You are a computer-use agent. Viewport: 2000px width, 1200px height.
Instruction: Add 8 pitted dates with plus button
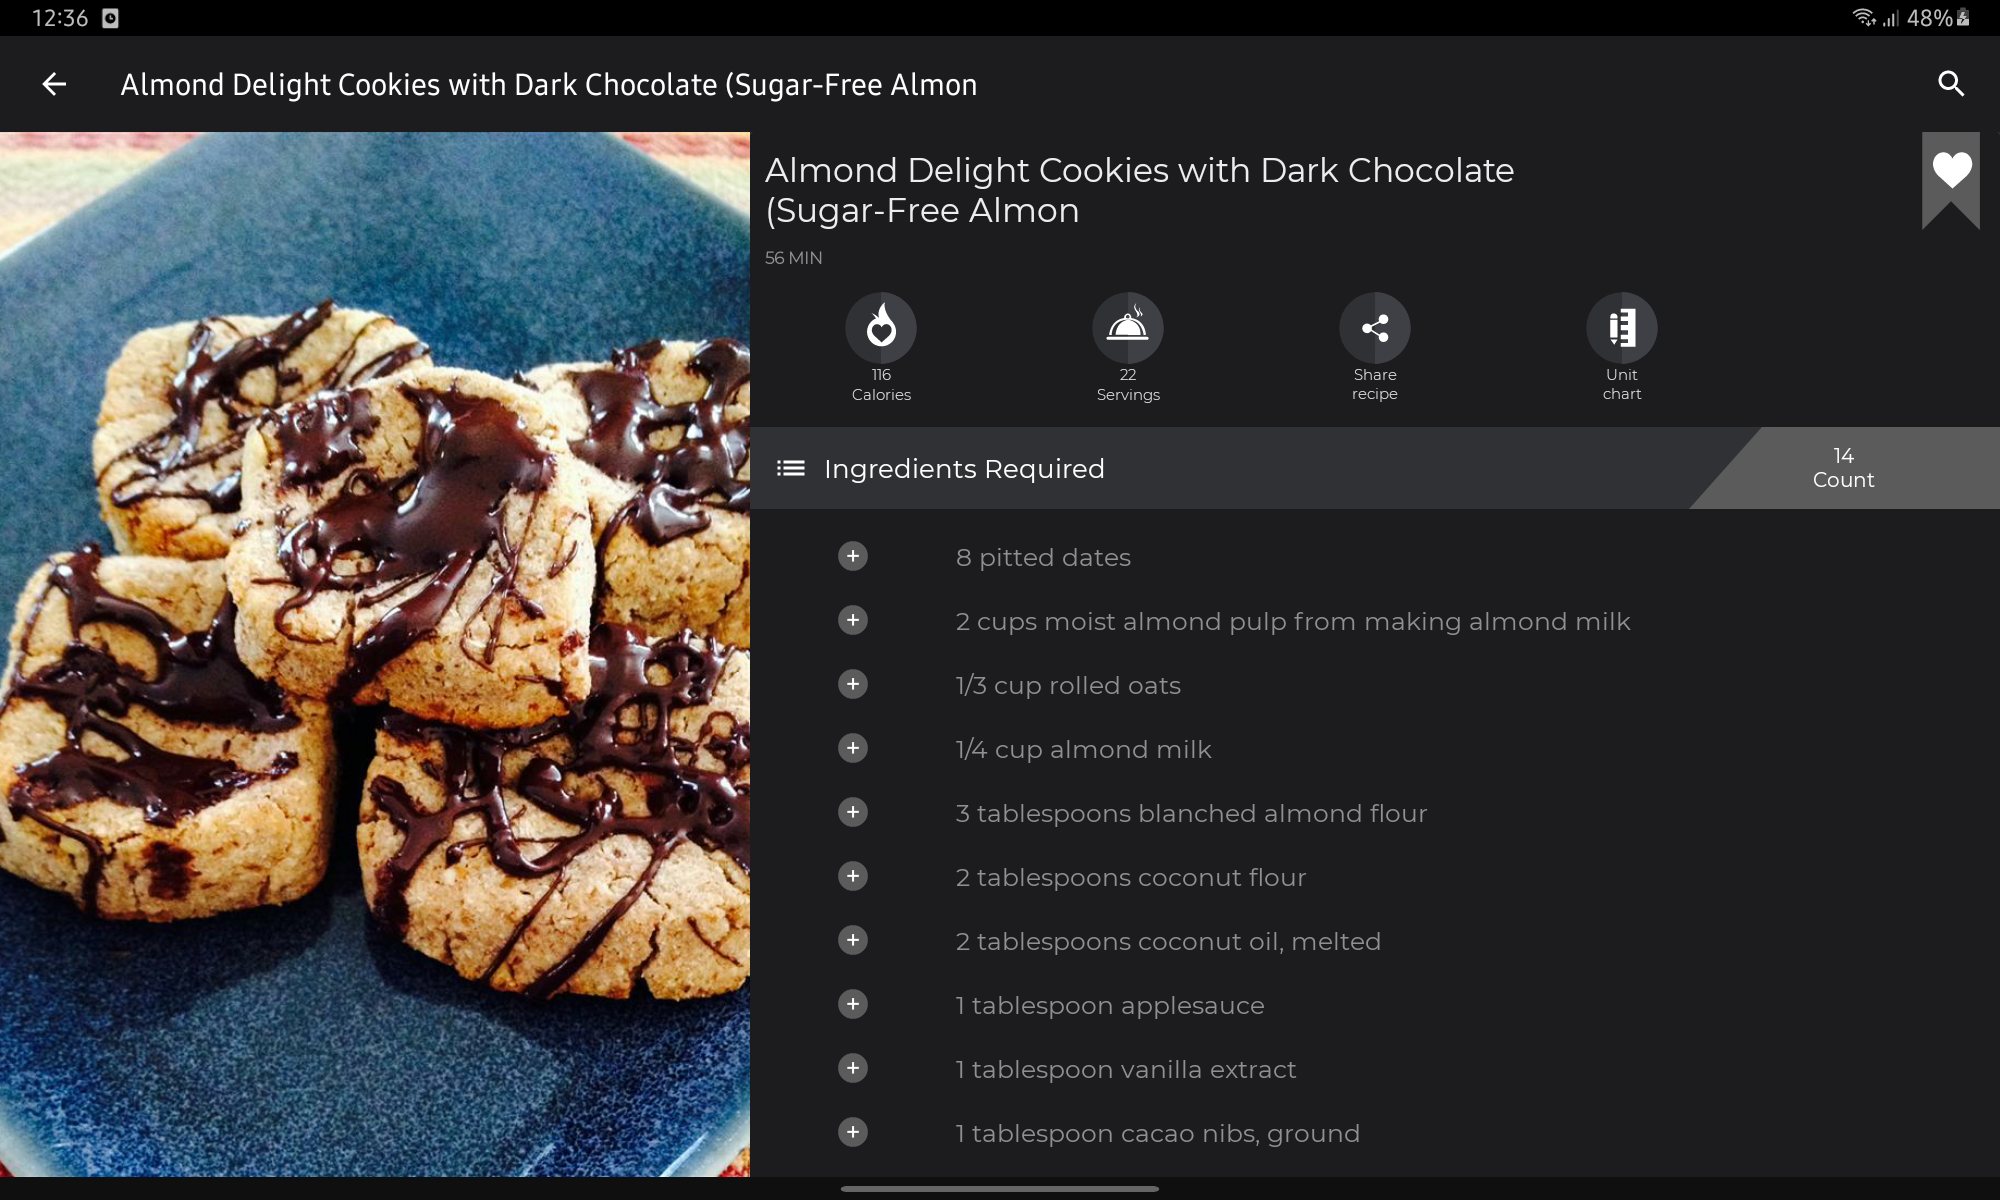tap(853, 556)
